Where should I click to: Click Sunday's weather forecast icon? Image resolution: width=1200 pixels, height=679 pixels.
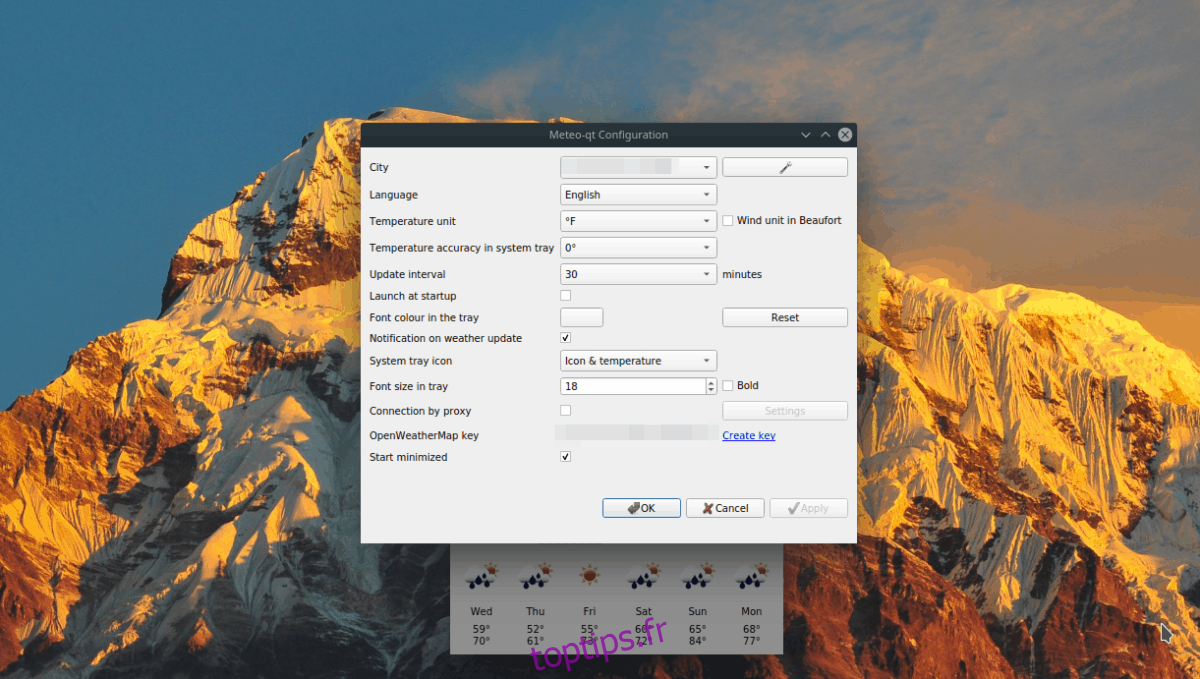tap(697, 576)
